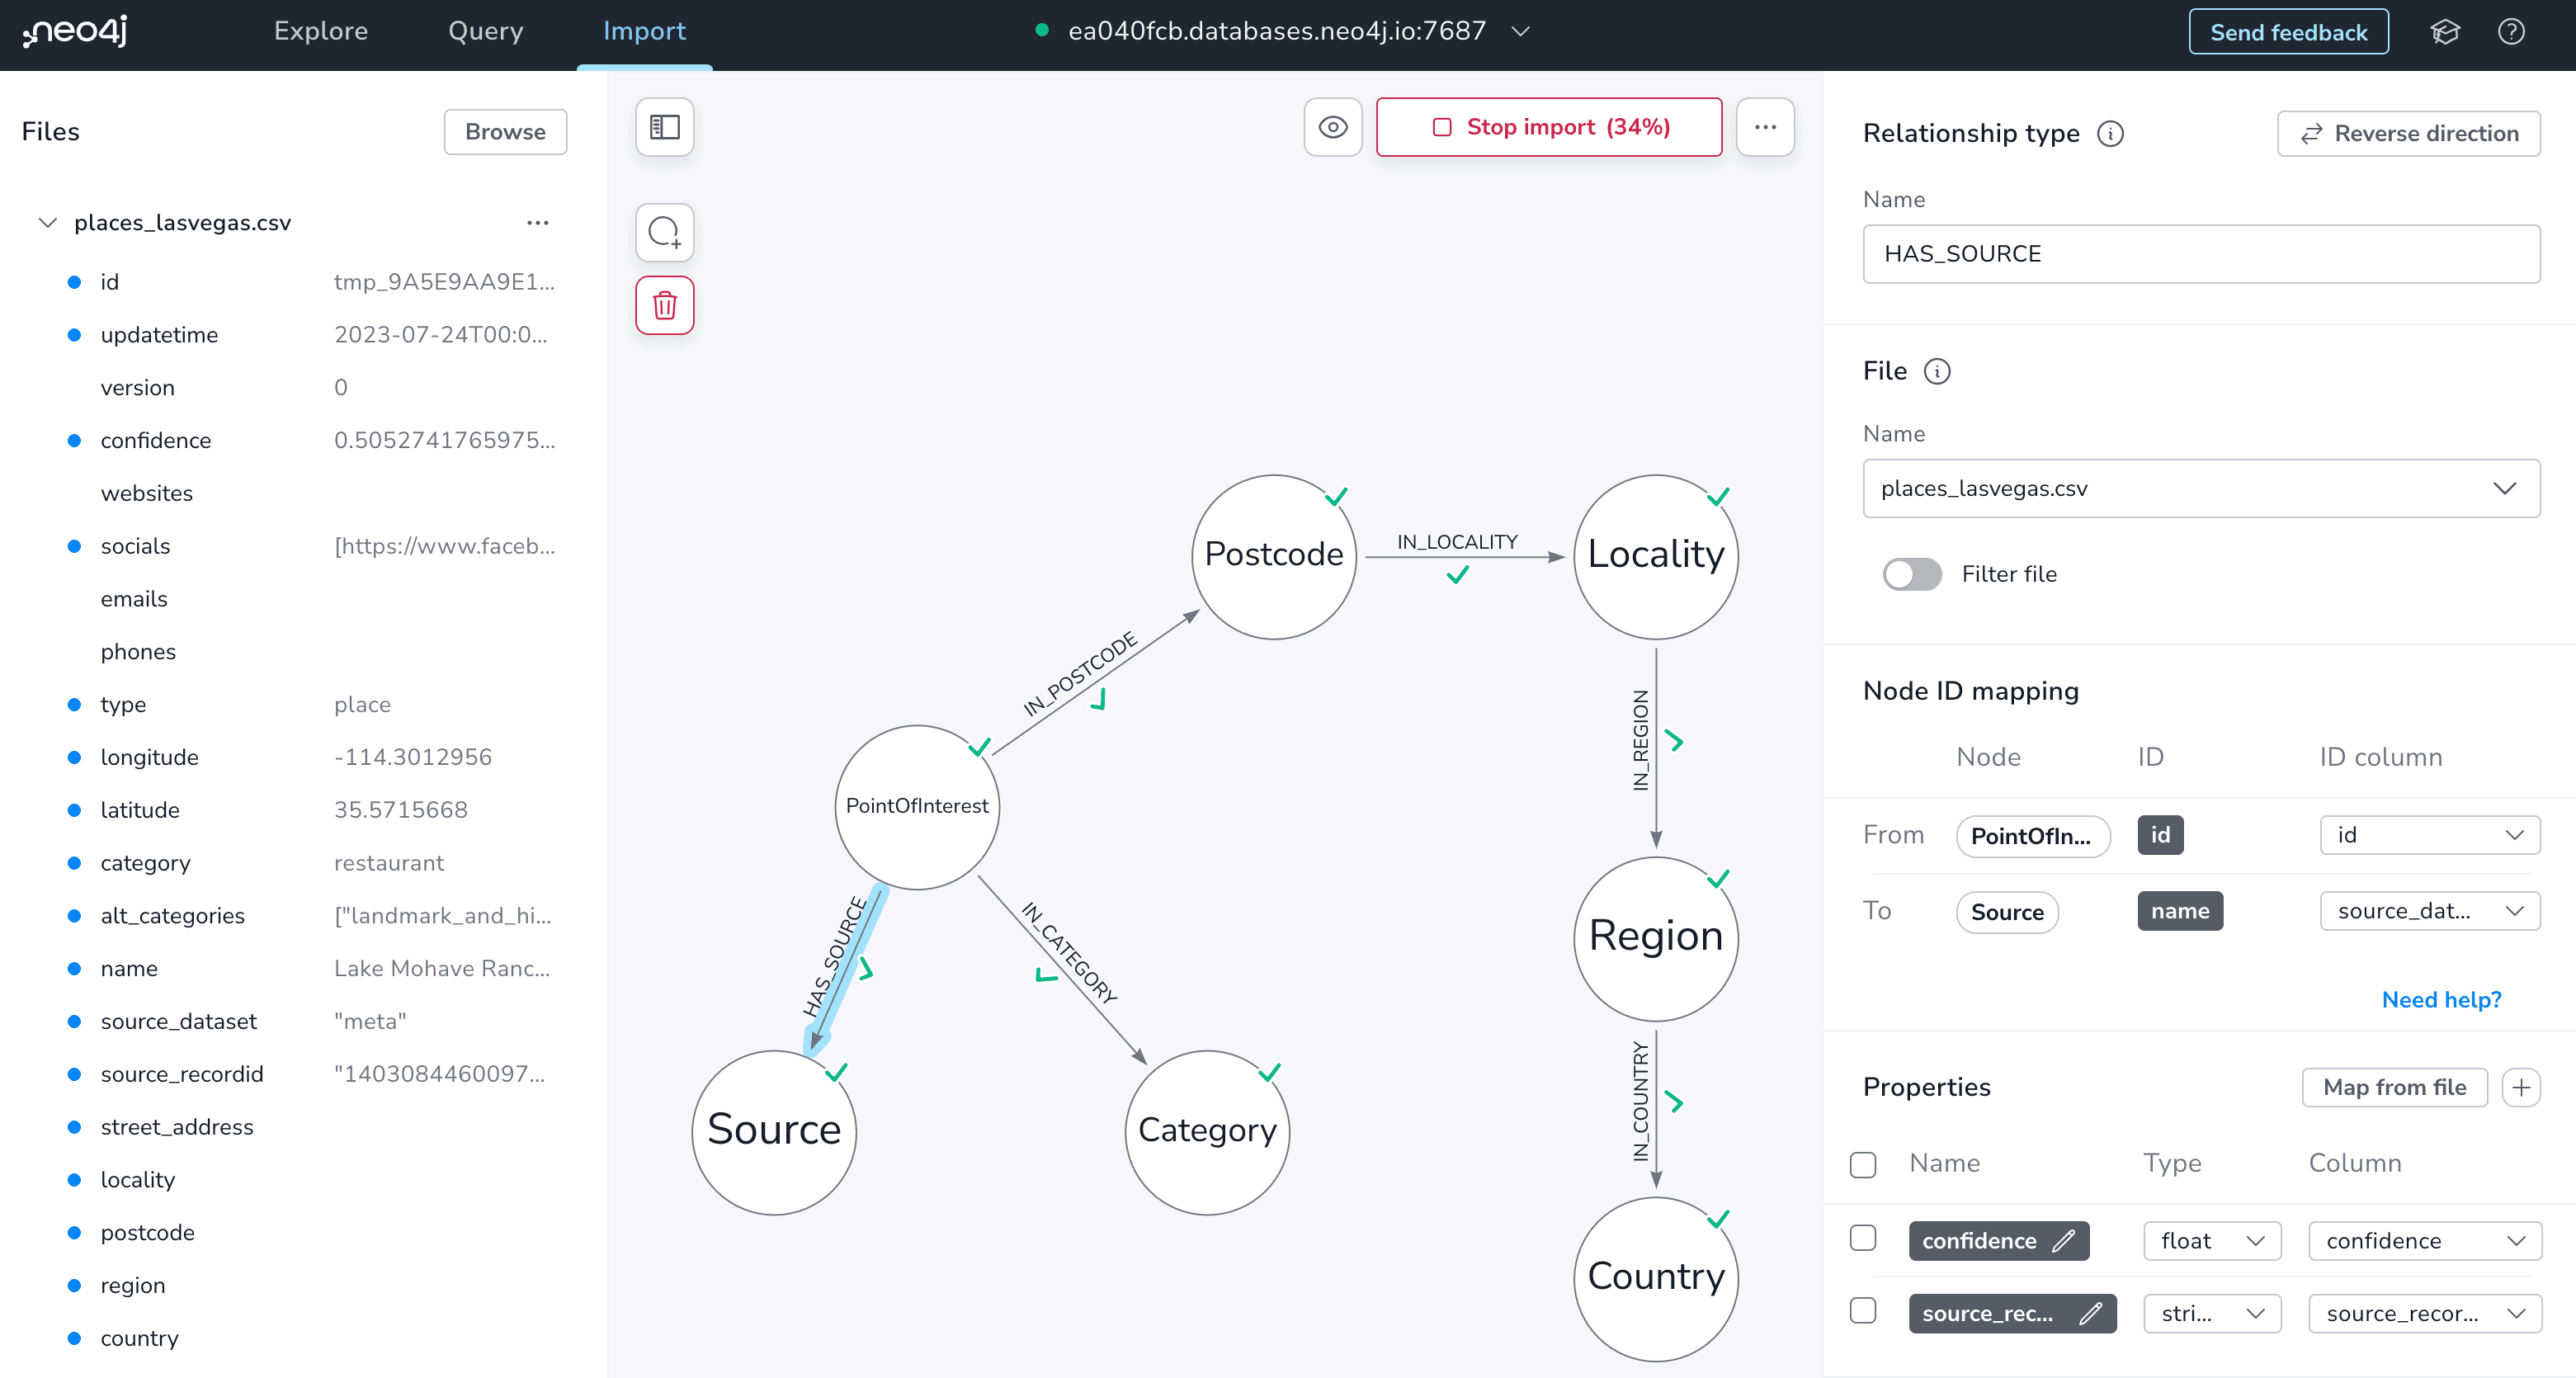Open the From ID column id dropdown

(2430, 836)
